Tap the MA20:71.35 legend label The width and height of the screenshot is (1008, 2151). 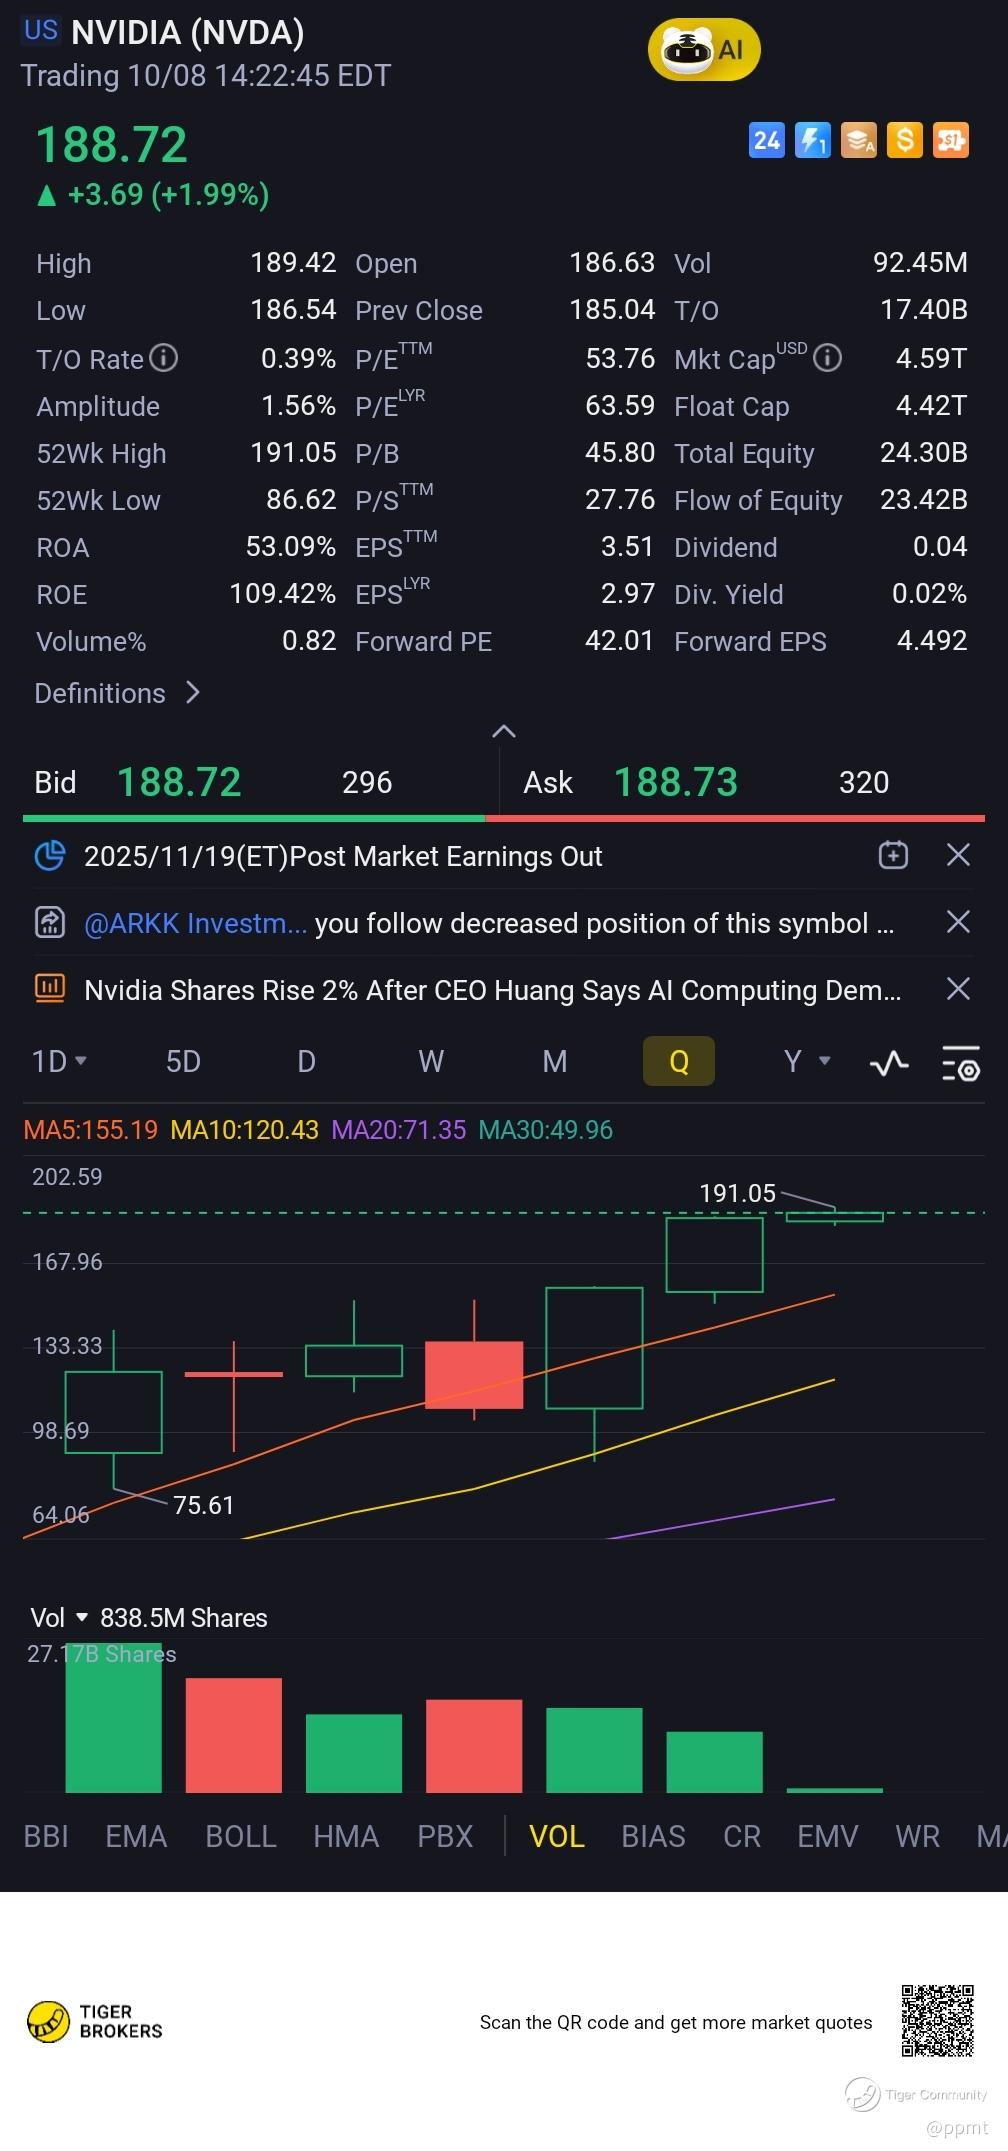pyautogui.click(x=399, y=1130)
